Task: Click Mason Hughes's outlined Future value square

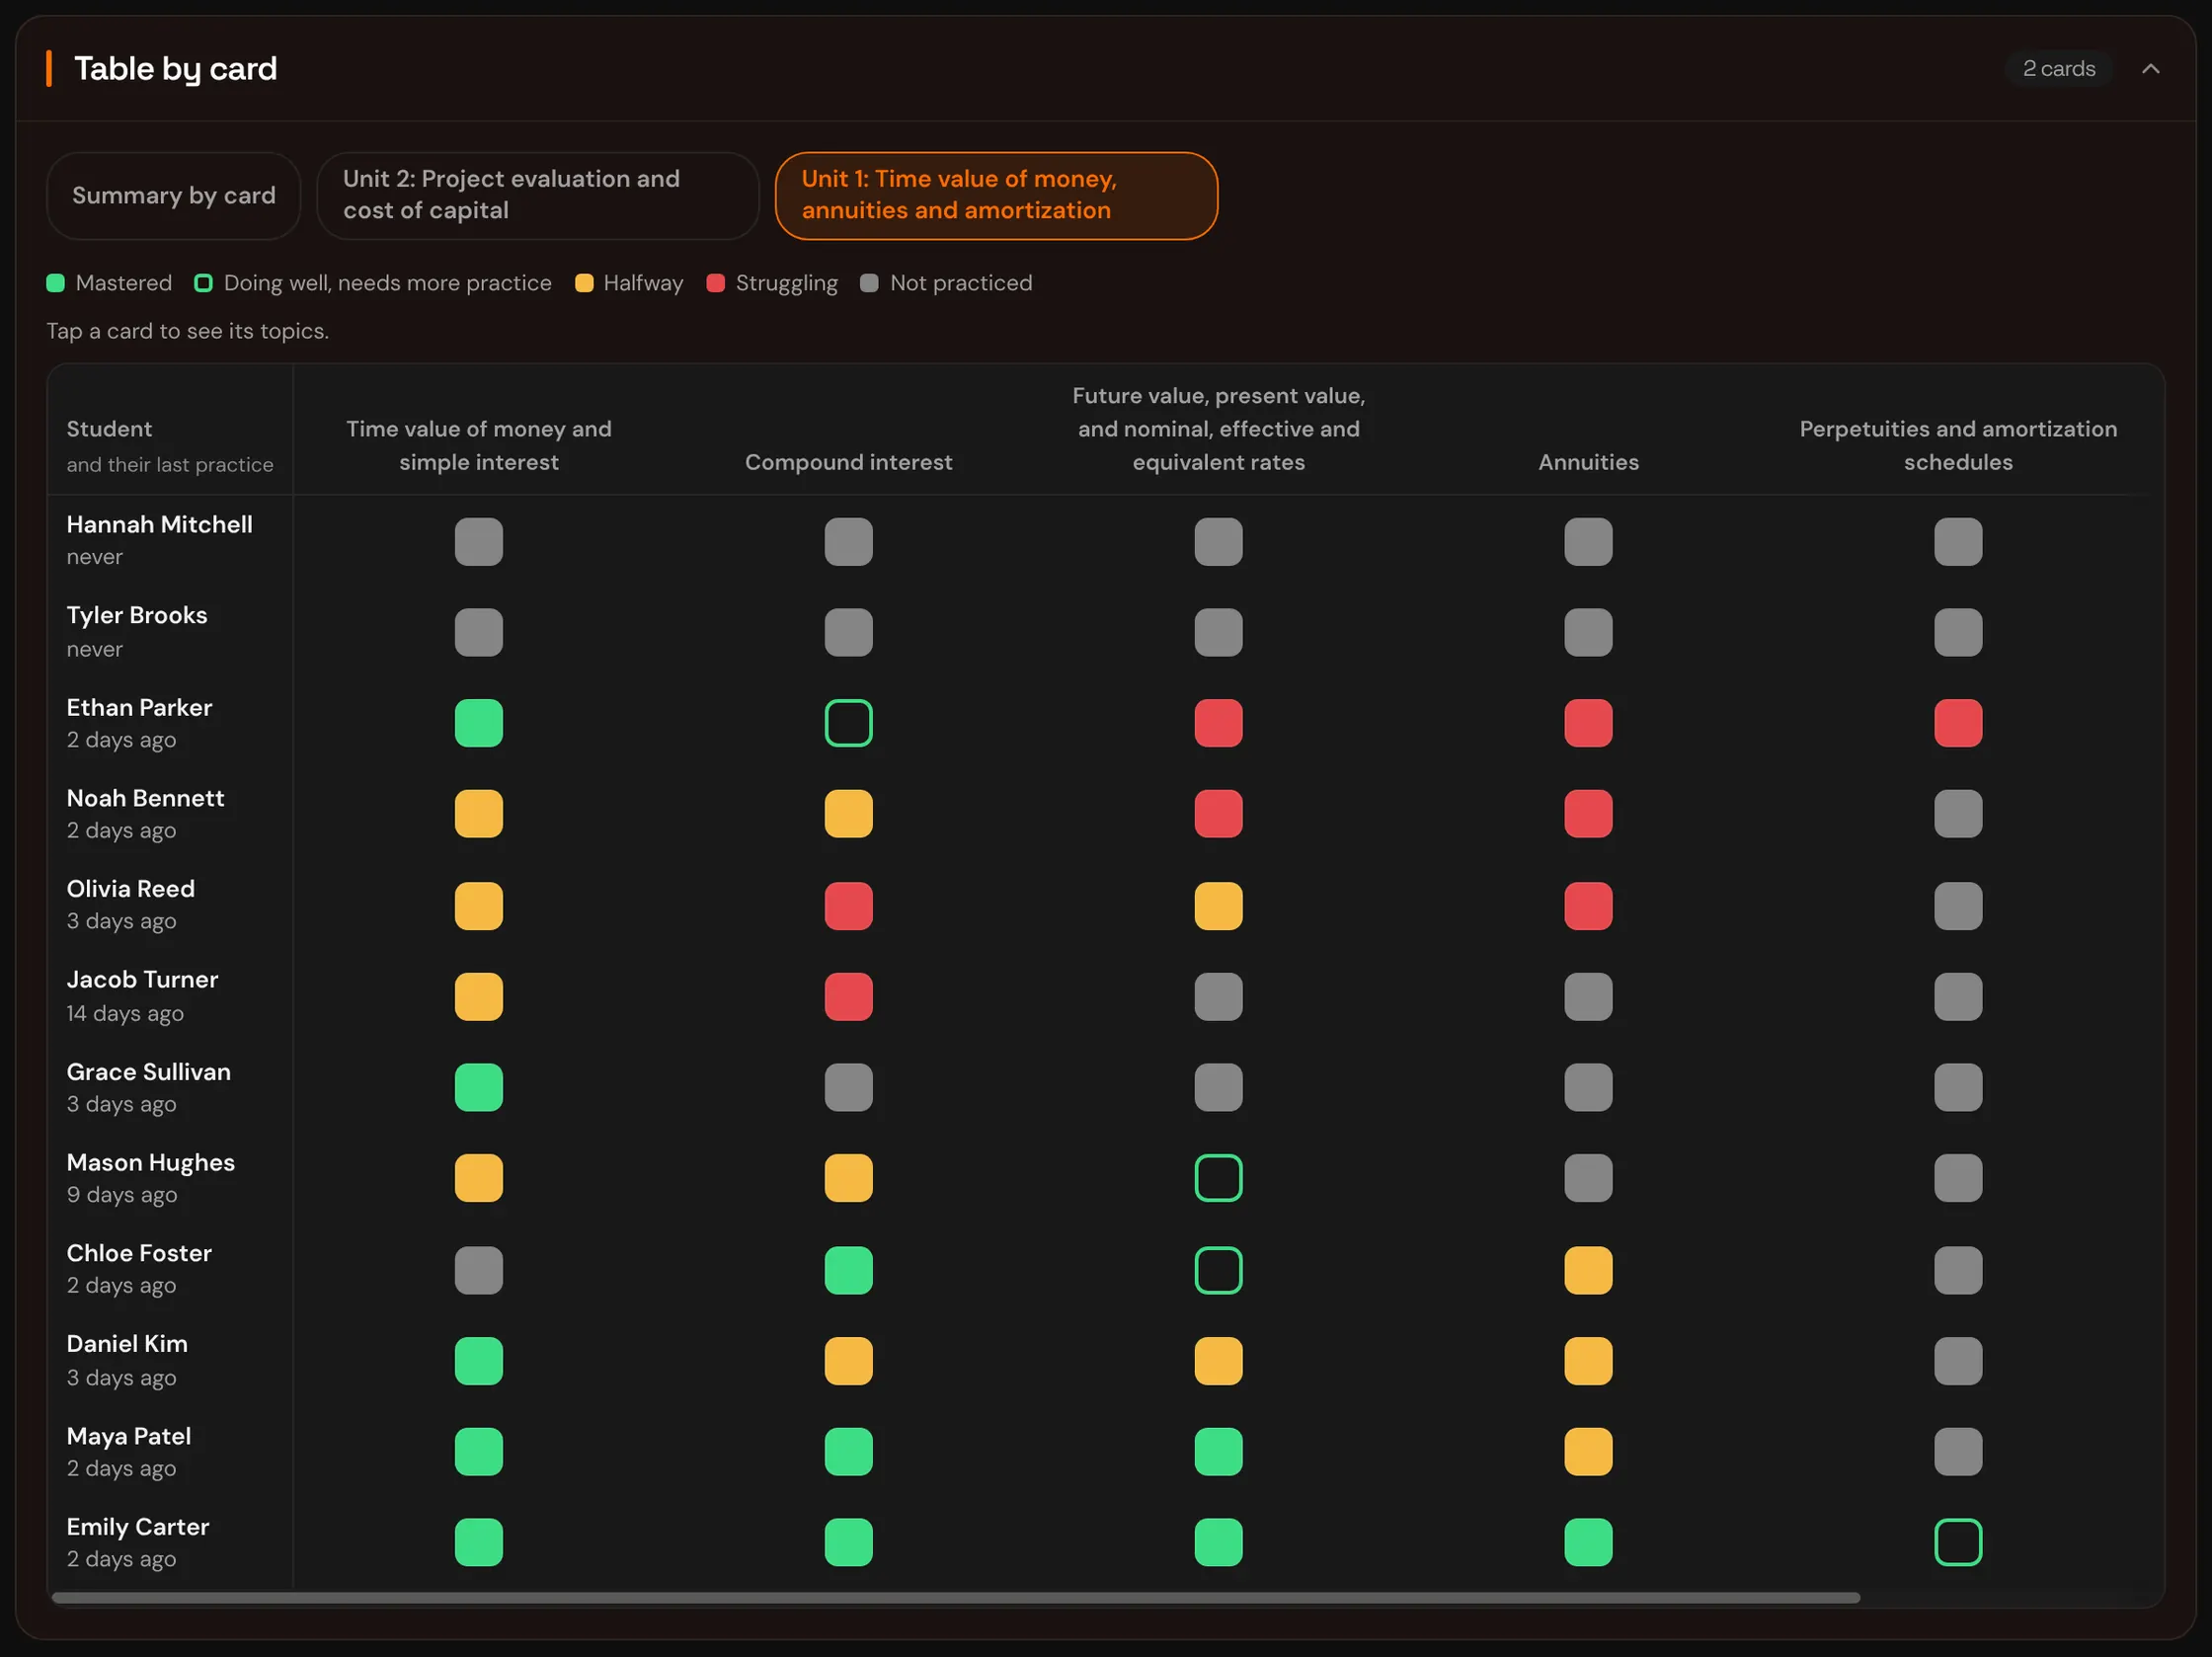Action: pyautogui.click(x=1218, y=1178)
